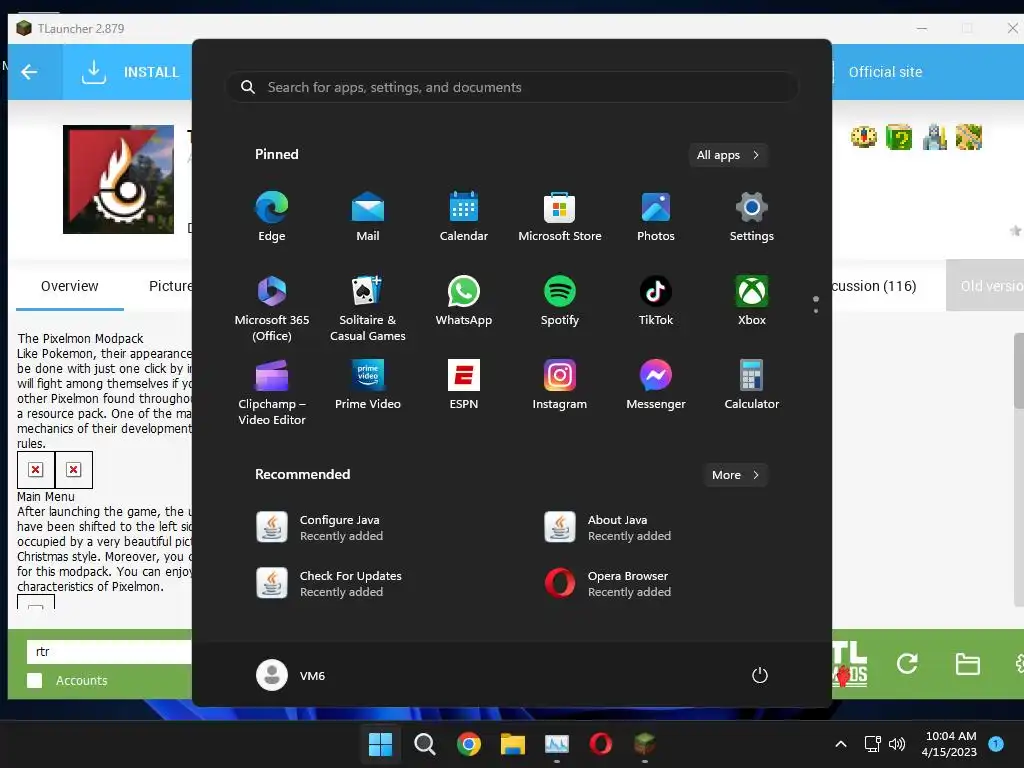Expand All apps list

(x=728, y=155)
